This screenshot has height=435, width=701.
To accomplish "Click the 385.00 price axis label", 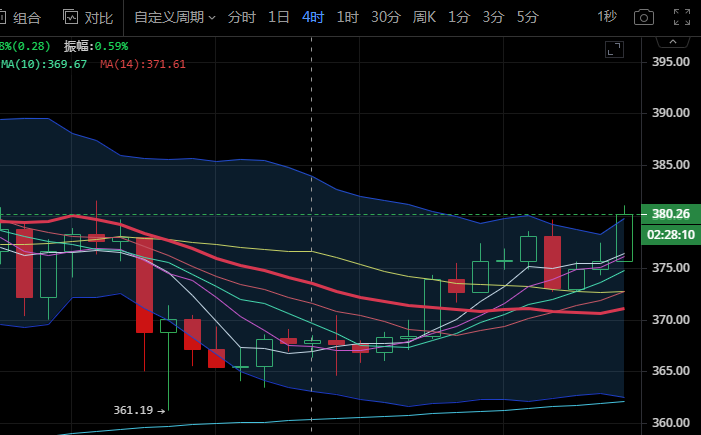I will click(x=671, y=165).
